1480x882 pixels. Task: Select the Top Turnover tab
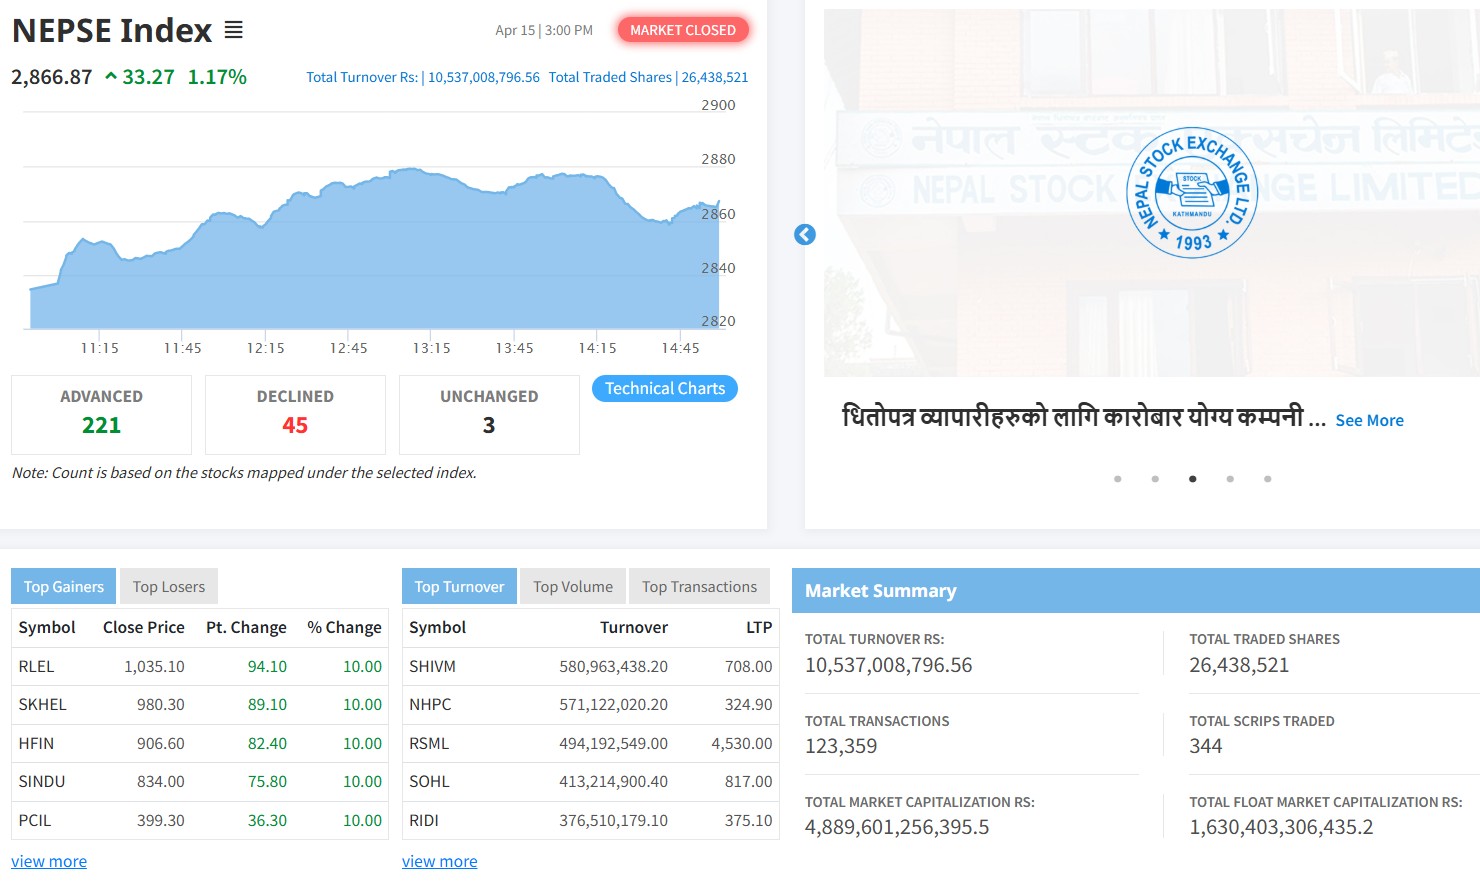(x=459, y=587)
